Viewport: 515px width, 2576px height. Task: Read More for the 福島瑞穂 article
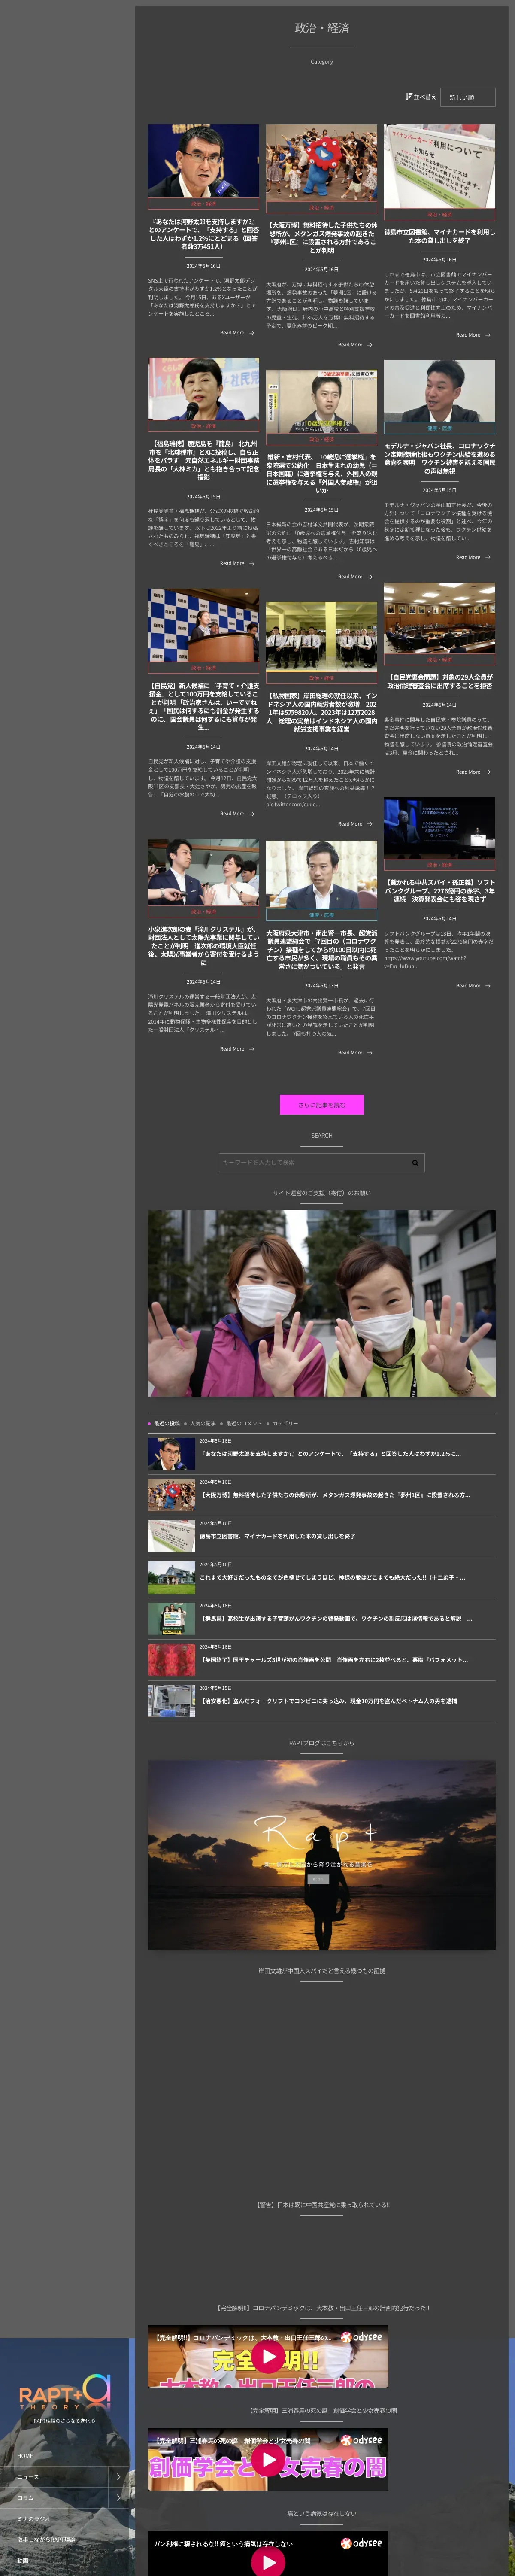point(237,563)
